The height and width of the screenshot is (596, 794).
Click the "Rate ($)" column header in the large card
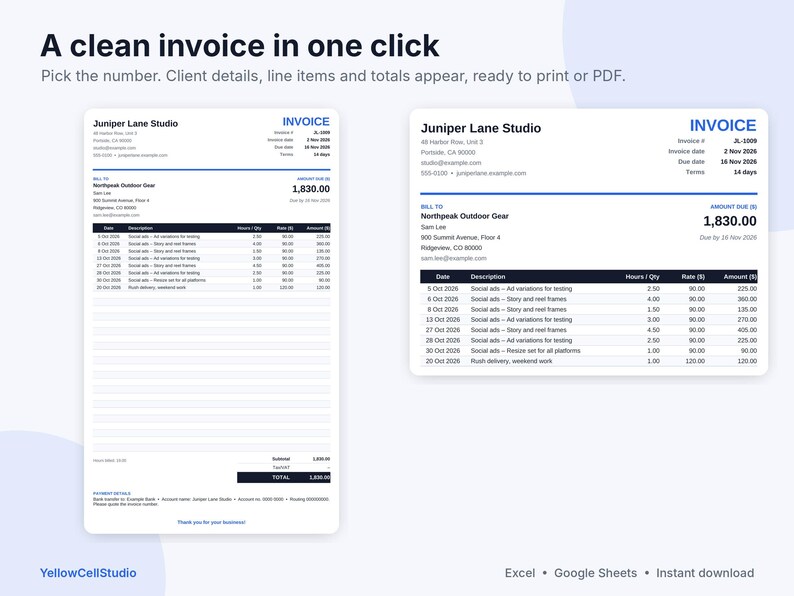[693, 276]
